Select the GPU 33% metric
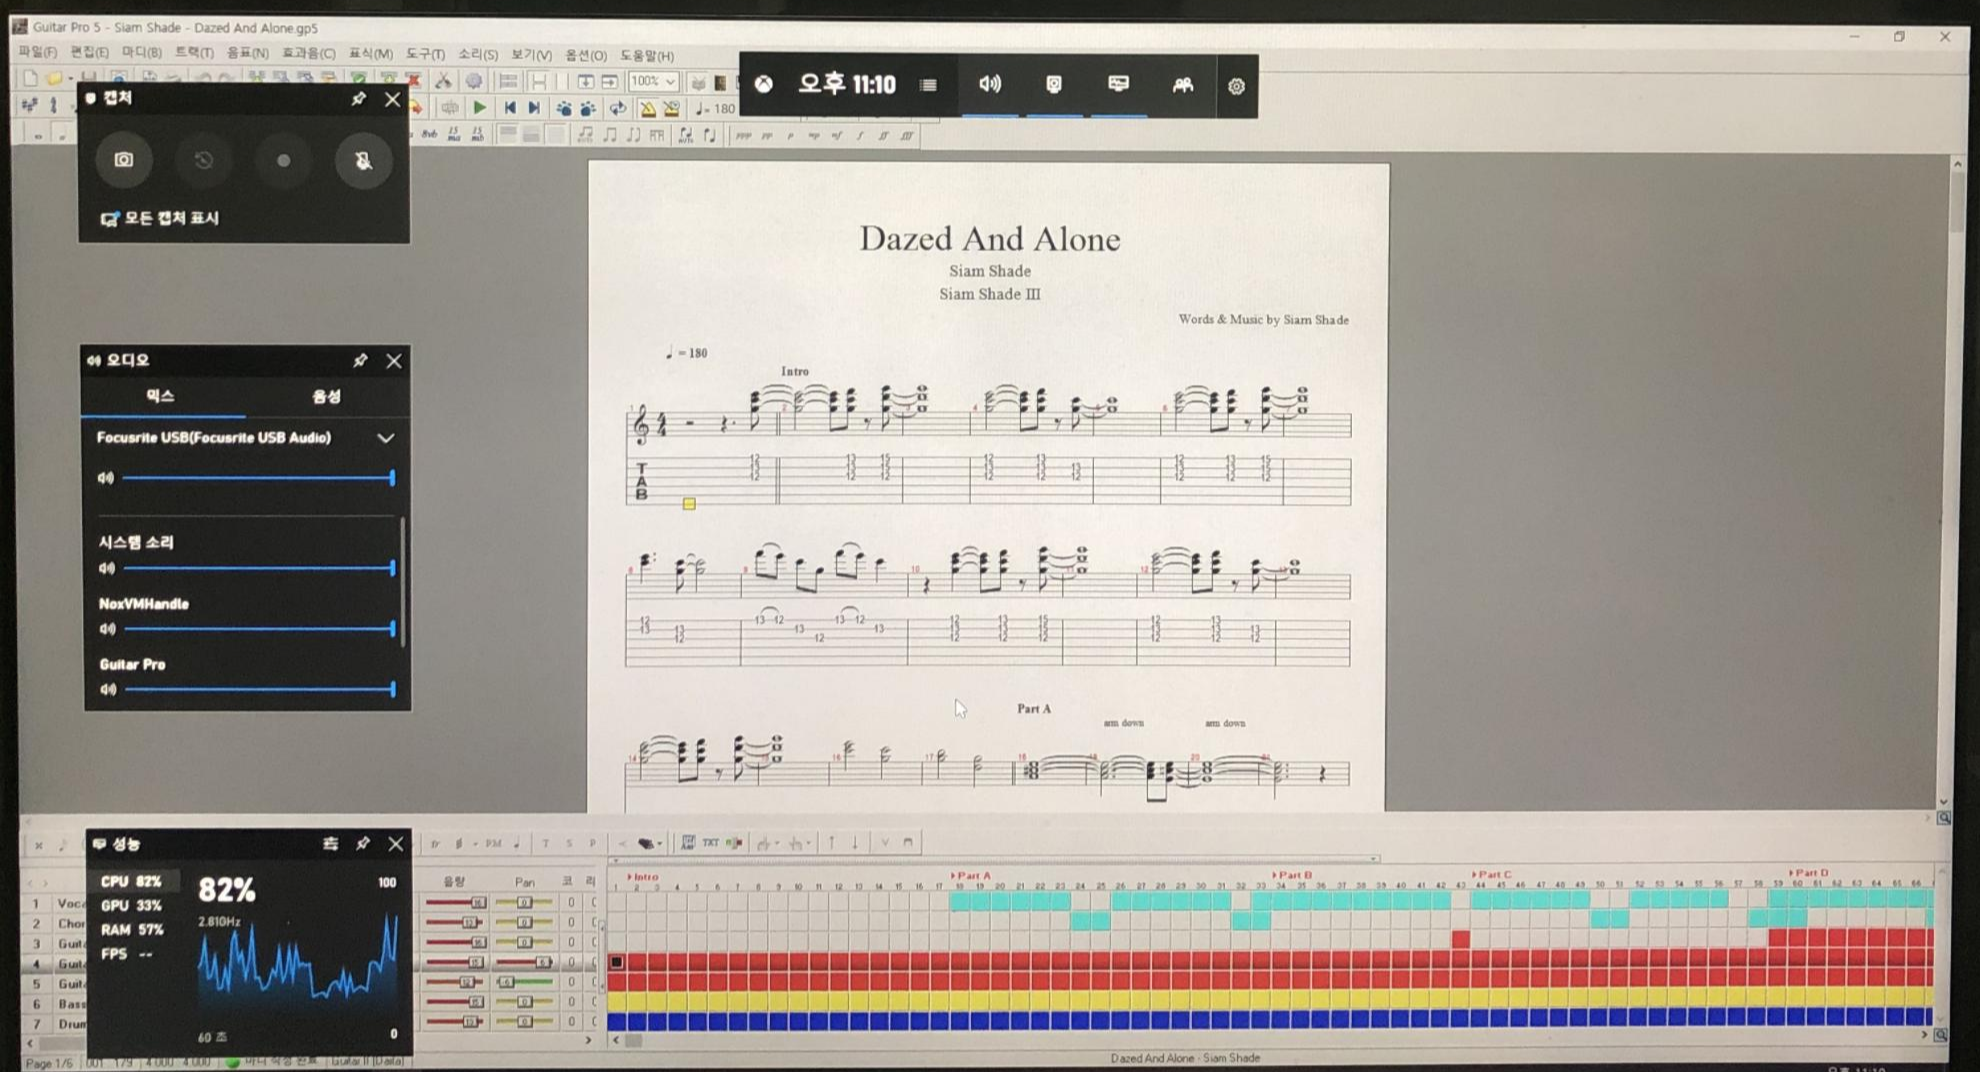This screenshot has height=1072, width=1980. [x=131, y=906]
